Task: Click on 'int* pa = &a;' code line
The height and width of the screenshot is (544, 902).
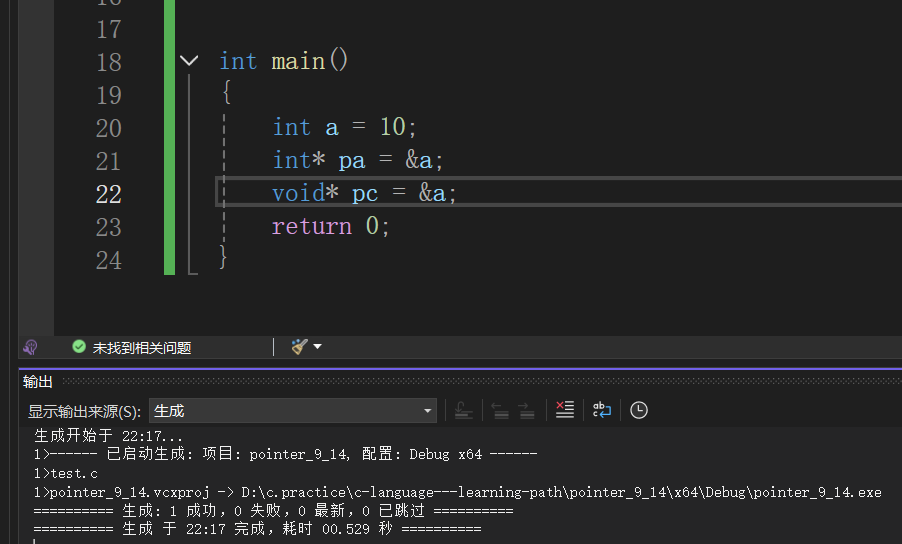Action: pyautogui.click(x=358, y=160)
